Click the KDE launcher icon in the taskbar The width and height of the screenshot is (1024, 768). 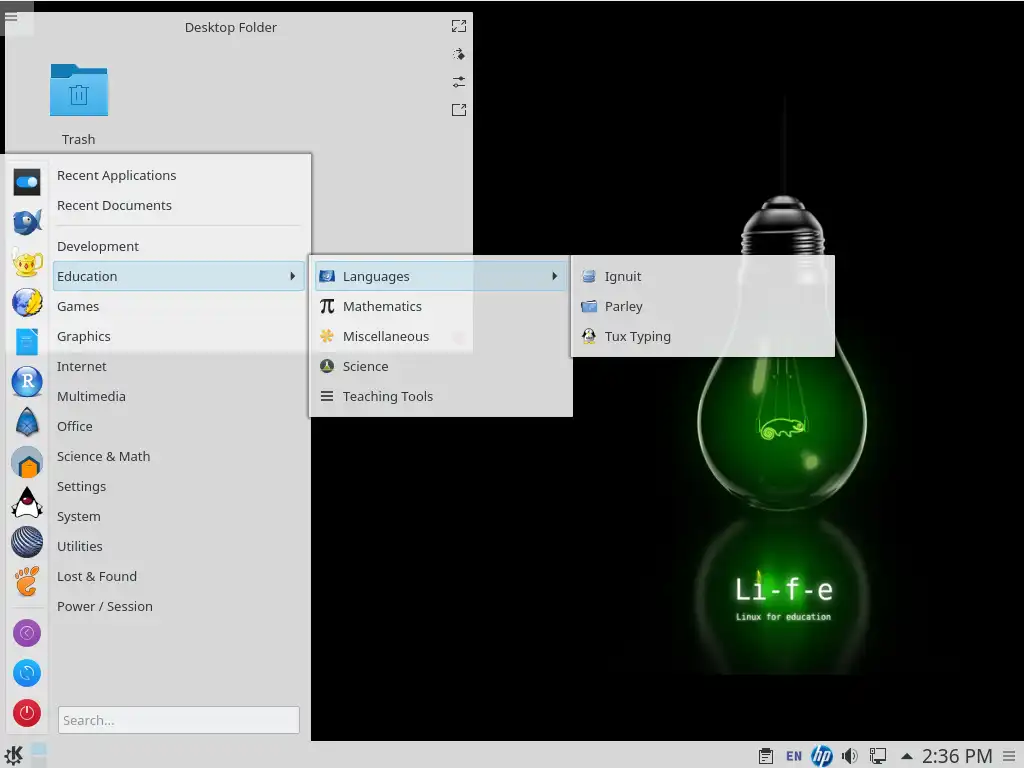click(14, 755)
